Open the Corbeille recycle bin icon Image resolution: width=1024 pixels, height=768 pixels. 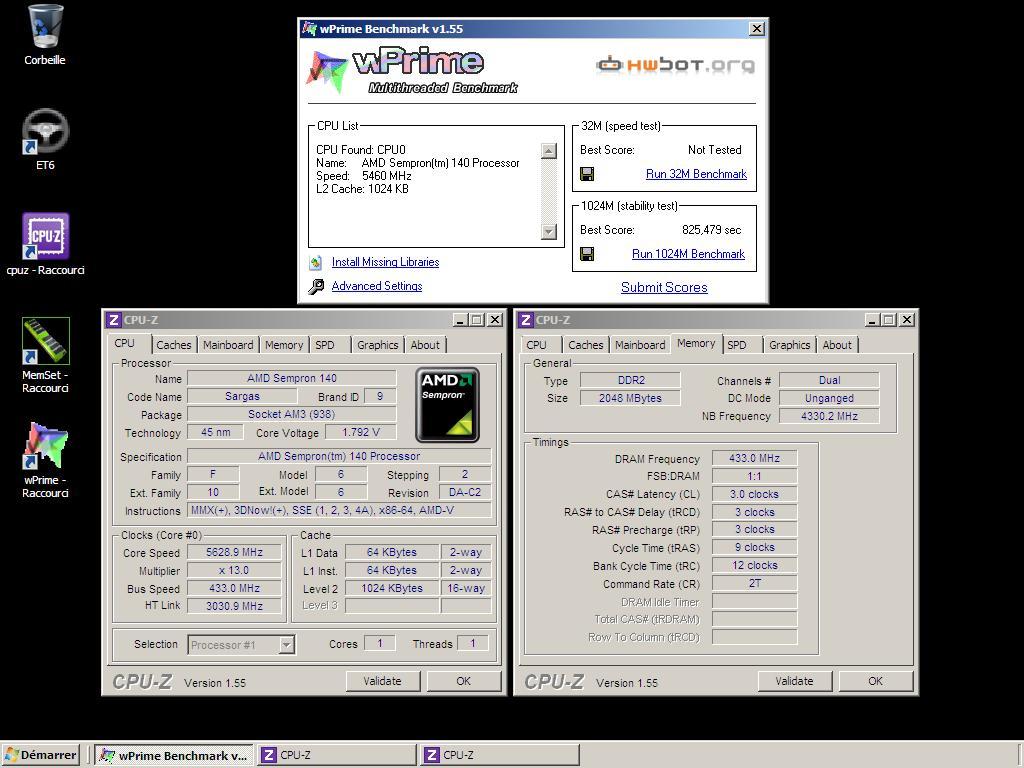[45, 34]
